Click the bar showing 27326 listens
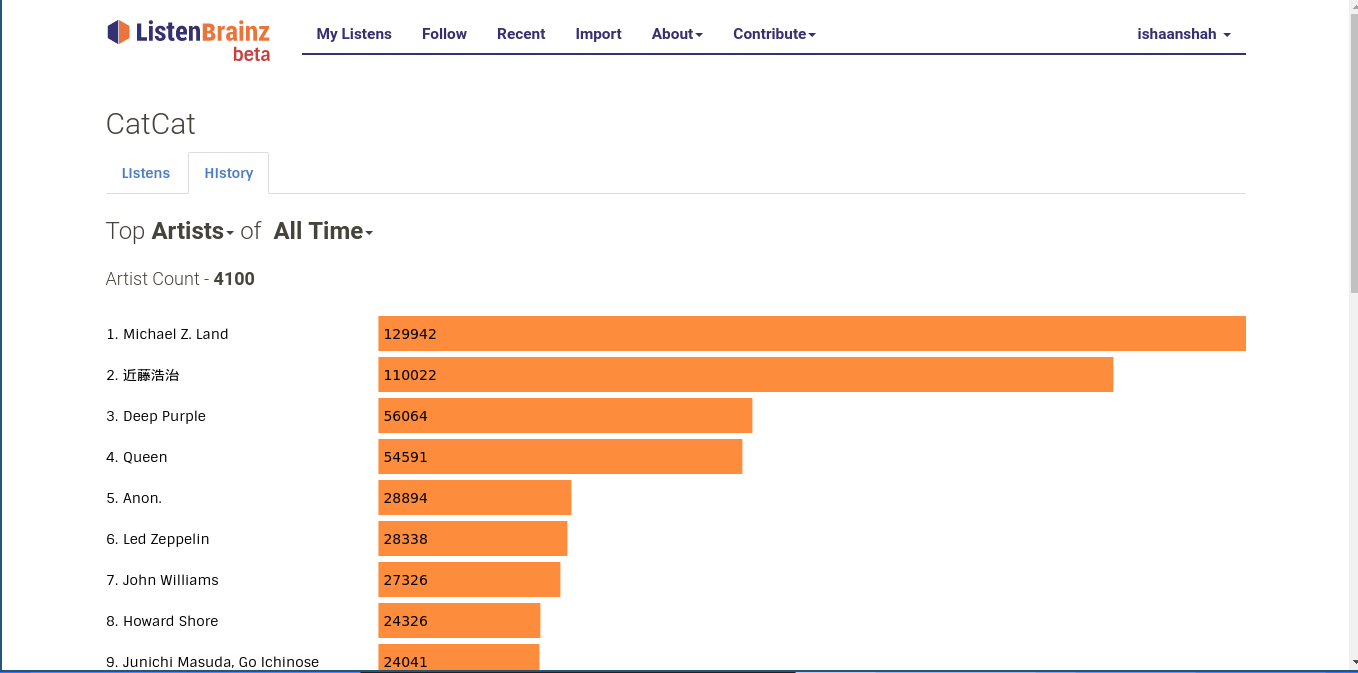This screenshot has width=1358, height=673. 469,580
